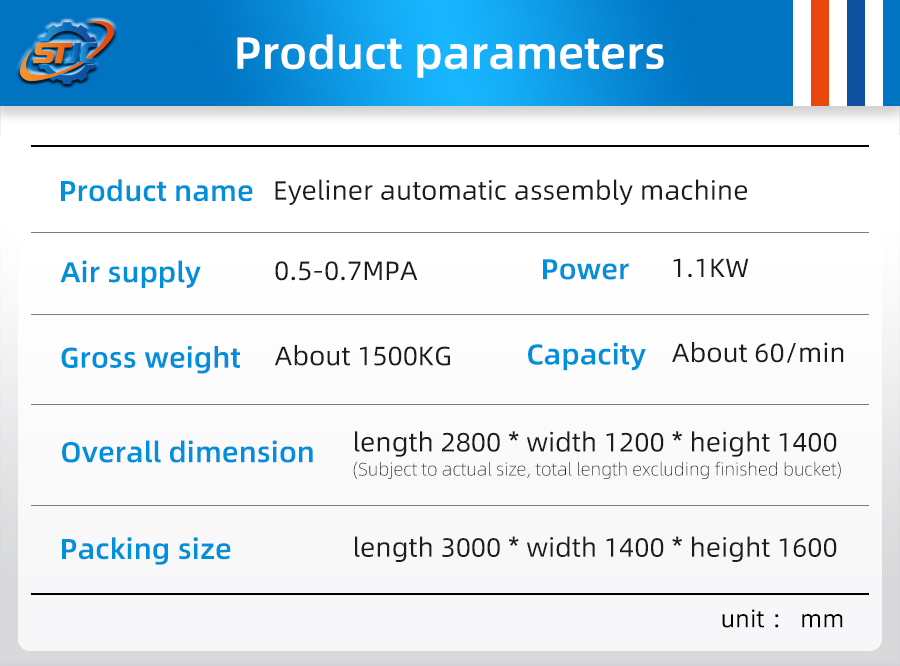
Task: Click length 3000 width 1400 height 1600
Action: 595,548
